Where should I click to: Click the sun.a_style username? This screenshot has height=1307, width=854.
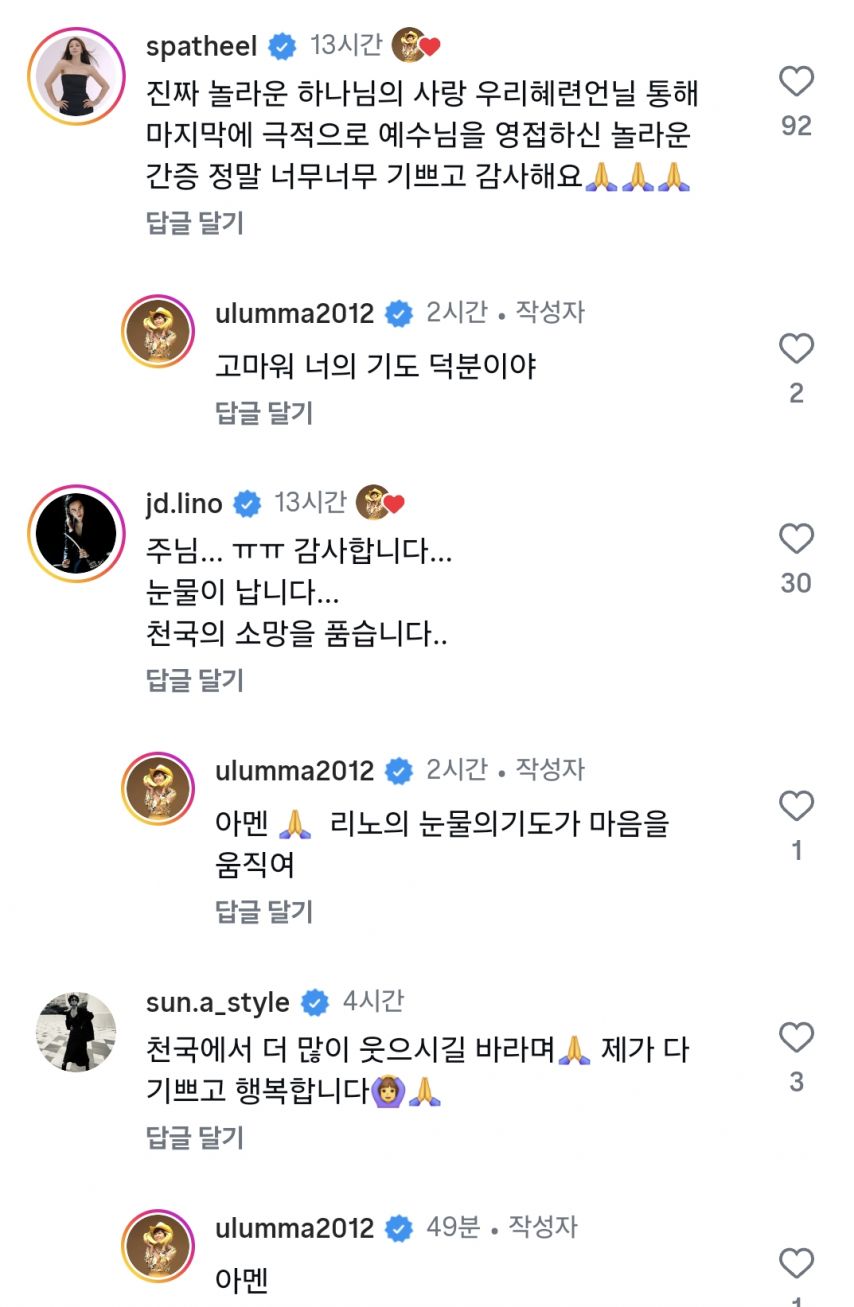point(218,1002)
